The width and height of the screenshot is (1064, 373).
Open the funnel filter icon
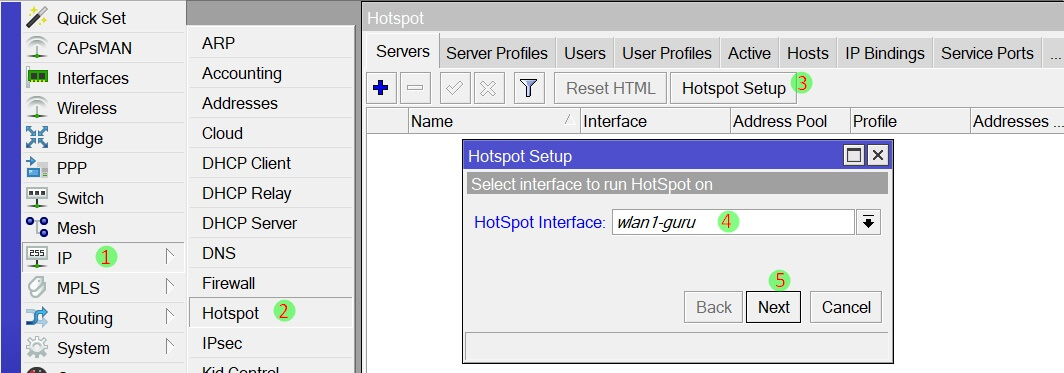529,88
